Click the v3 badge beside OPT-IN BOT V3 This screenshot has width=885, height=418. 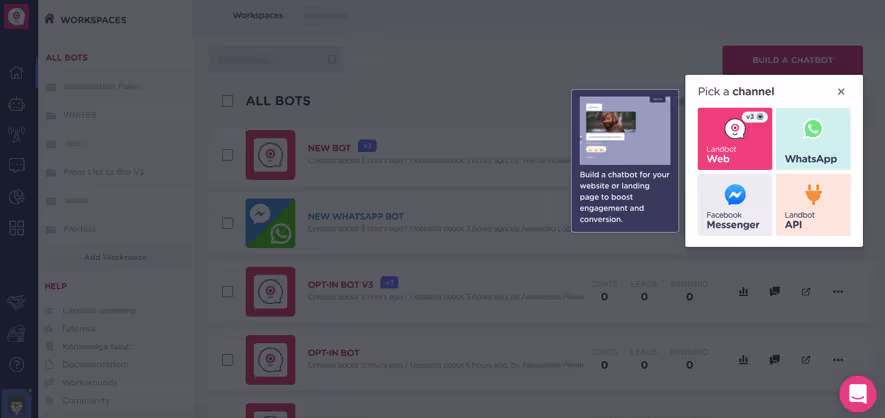389,282
